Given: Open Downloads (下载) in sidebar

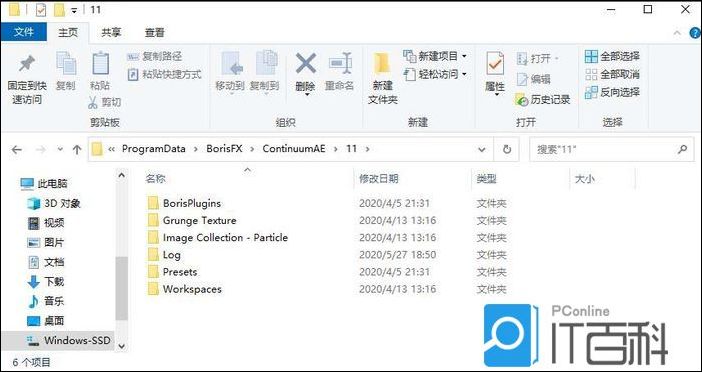Looking at the screenshot, I should 46,282.
